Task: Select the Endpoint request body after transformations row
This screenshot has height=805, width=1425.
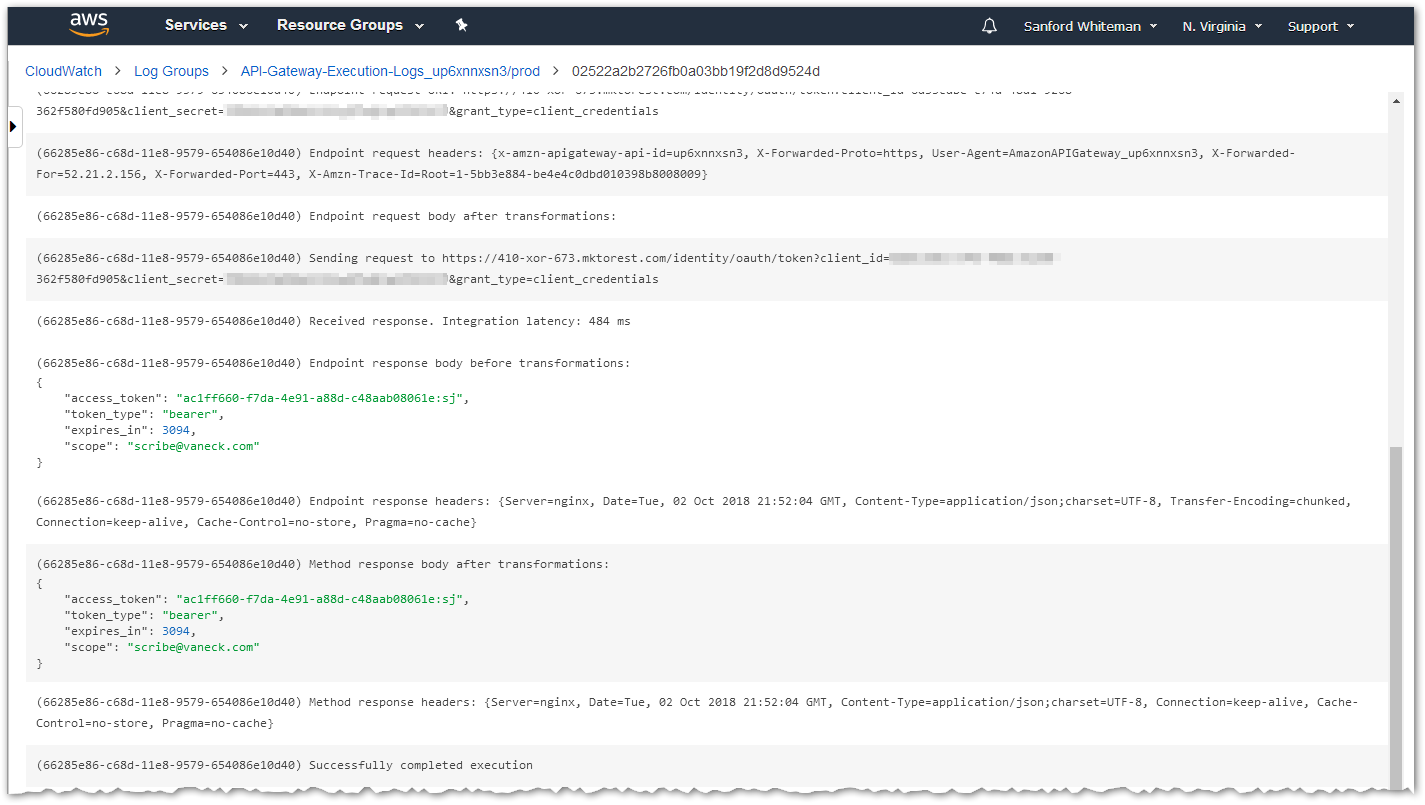Action: pos(707,216)
